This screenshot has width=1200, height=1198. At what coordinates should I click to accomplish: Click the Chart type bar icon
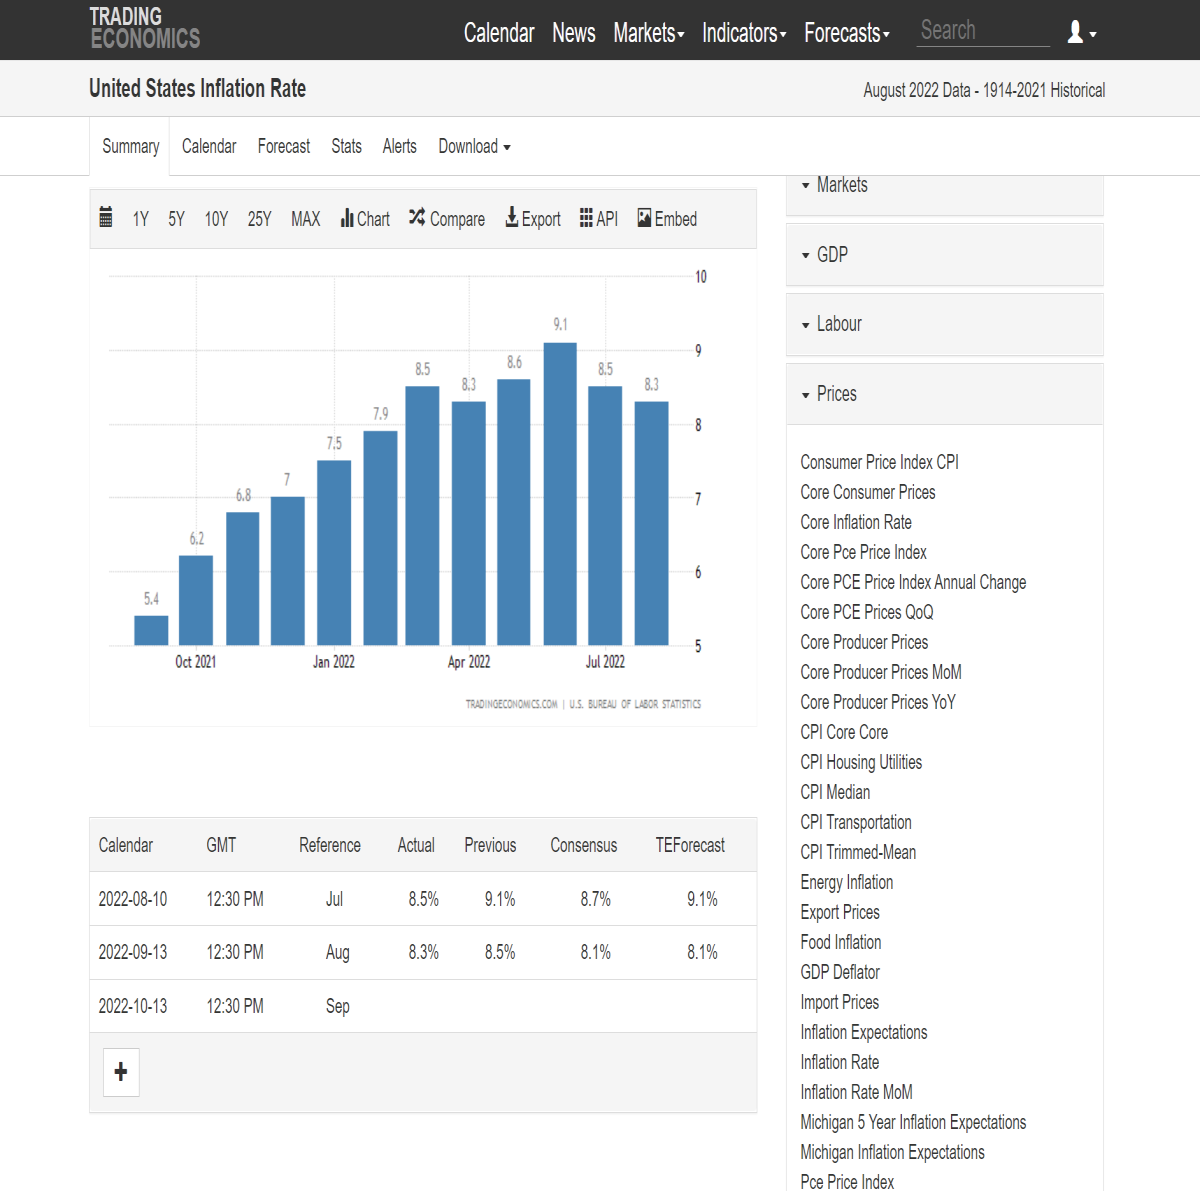347,218
